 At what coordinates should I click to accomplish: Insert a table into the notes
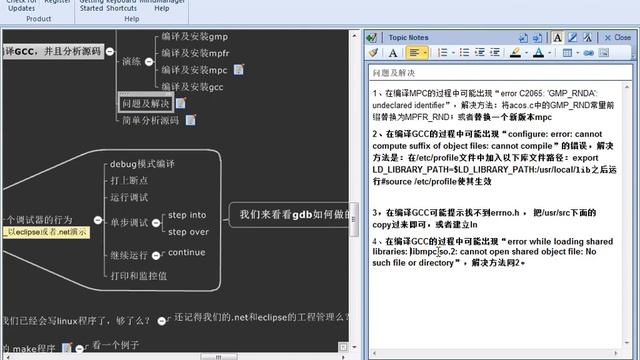point(567,53)
